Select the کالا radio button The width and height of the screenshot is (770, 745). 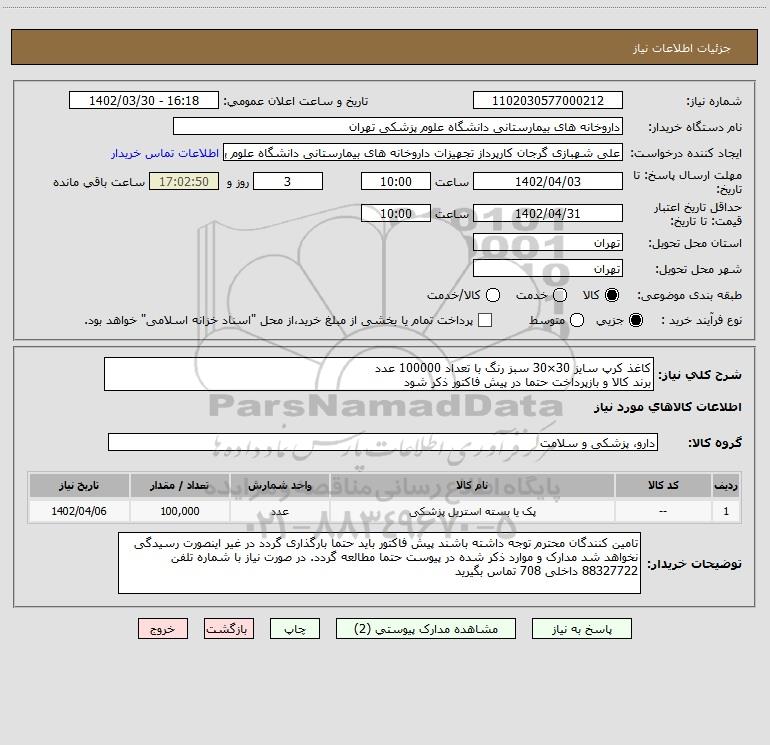[612, 295]
